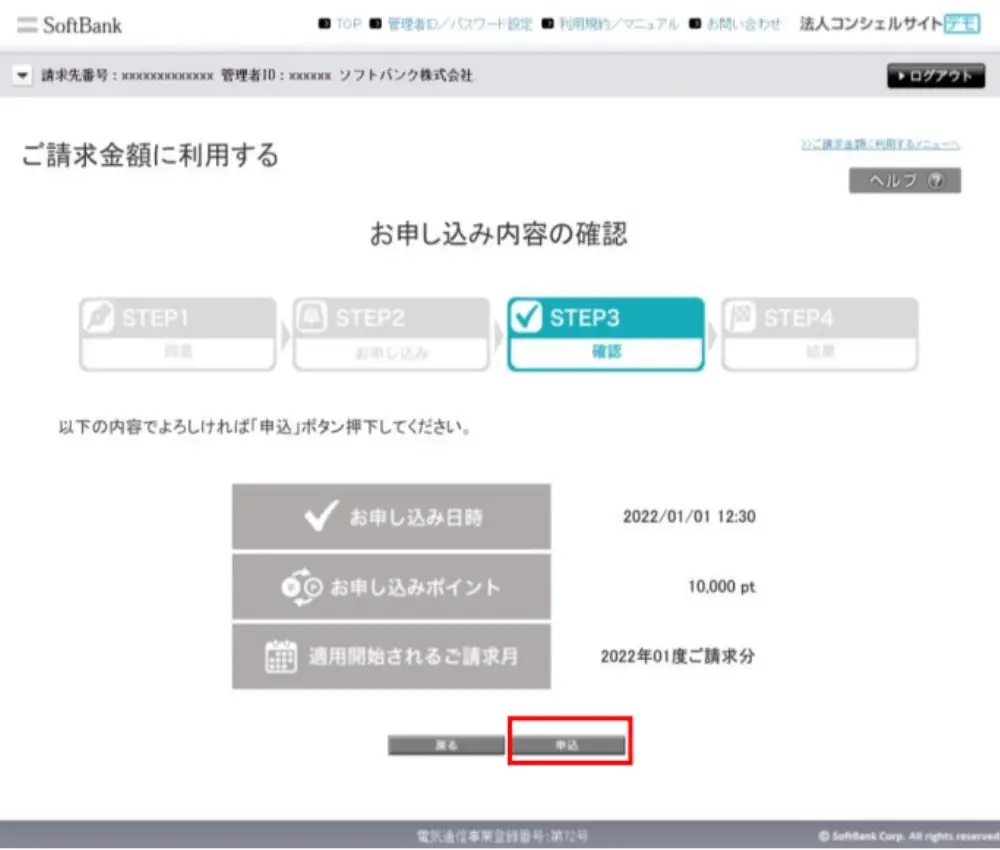Click the ソフトバンク株式会社 company name

point(406,75)
